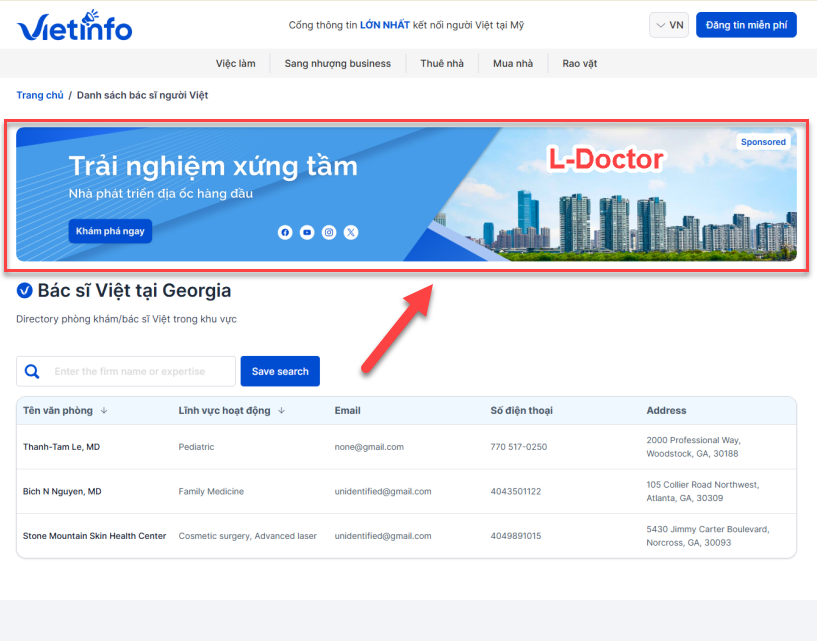
Task: Open Sang nhượng business menu item
Action: coord(338,64)
